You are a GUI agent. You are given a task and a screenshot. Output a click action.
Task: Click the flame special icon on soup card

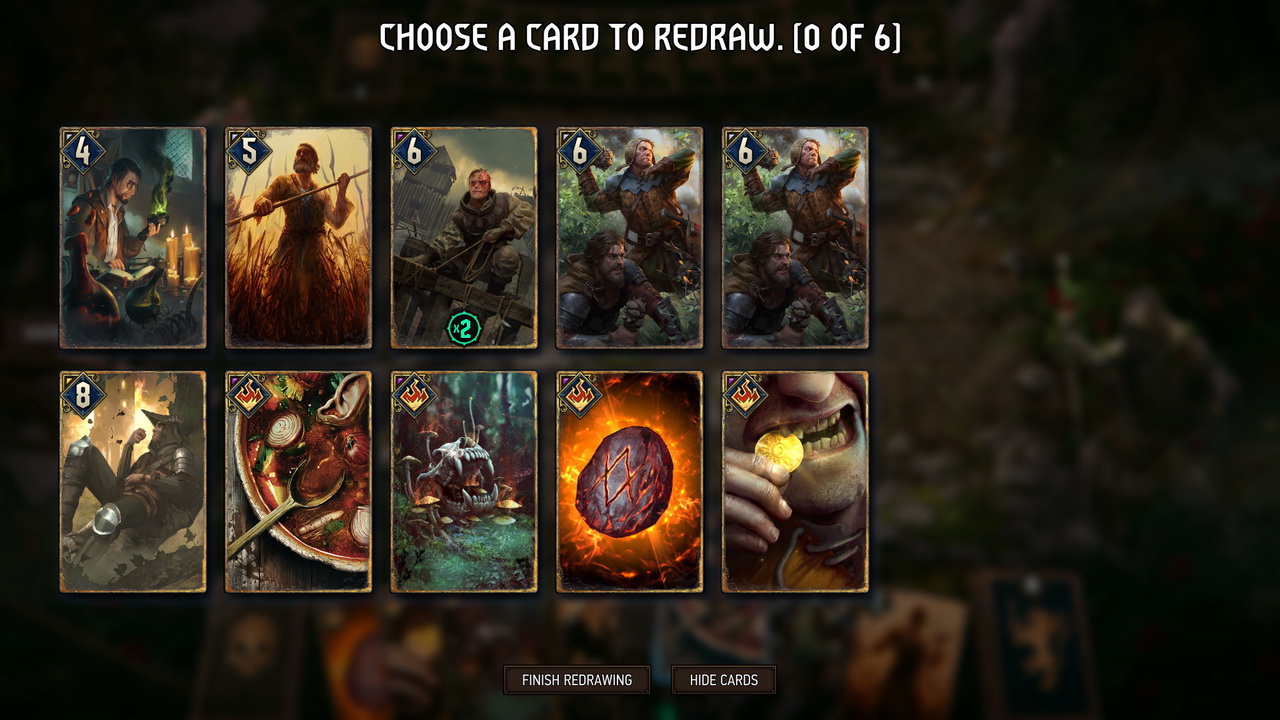249,396
